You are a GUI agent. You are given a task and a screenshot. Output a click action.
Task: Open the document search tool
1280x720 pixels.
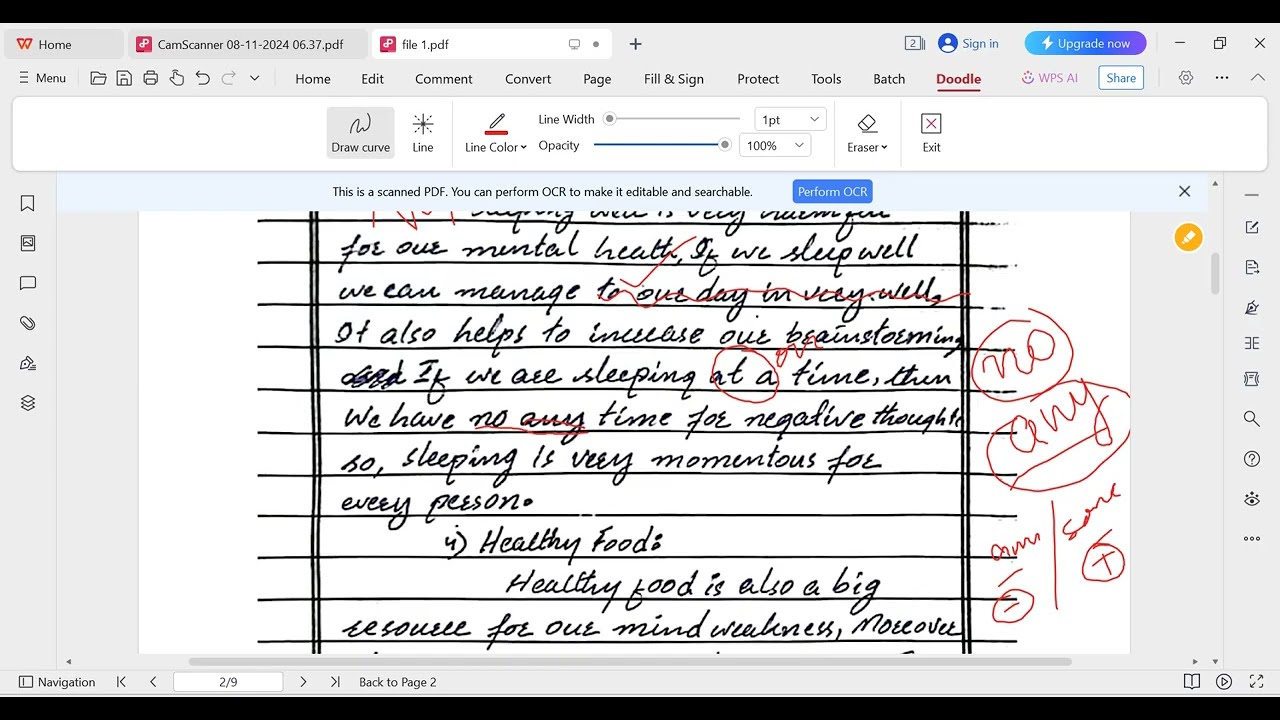click(x=1252, y=419)
